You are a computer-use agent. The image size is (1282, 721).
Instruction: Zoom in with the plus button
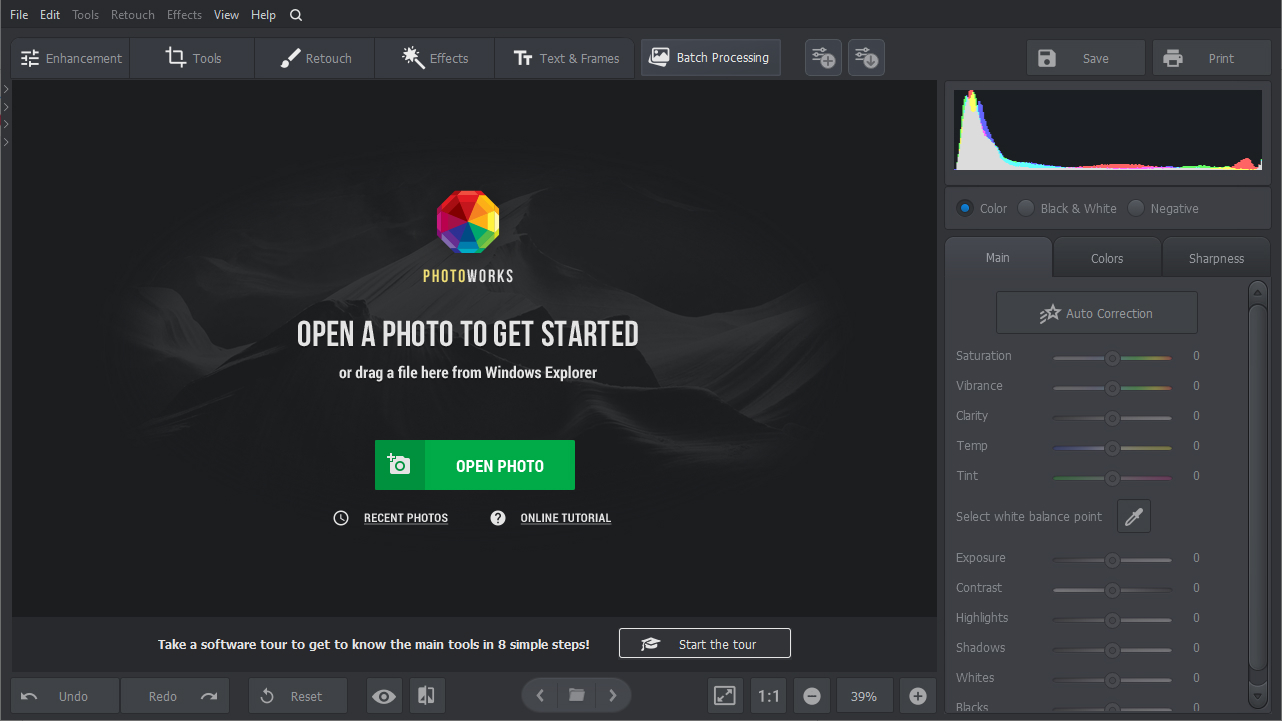(918, 696)
